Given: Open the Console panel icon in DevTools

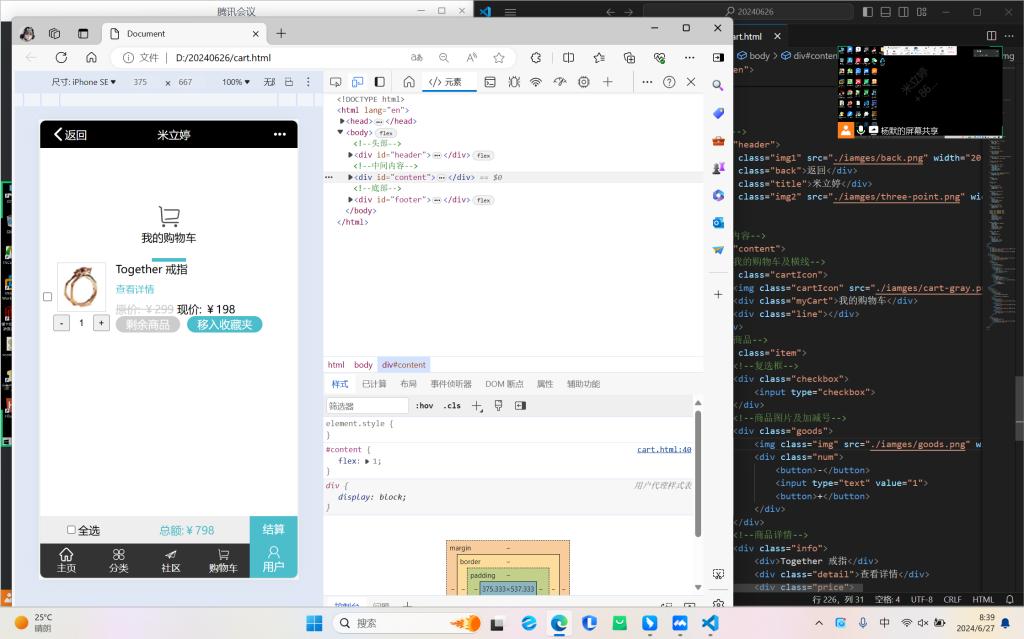Looking at the screenshot, I should 489,82.
